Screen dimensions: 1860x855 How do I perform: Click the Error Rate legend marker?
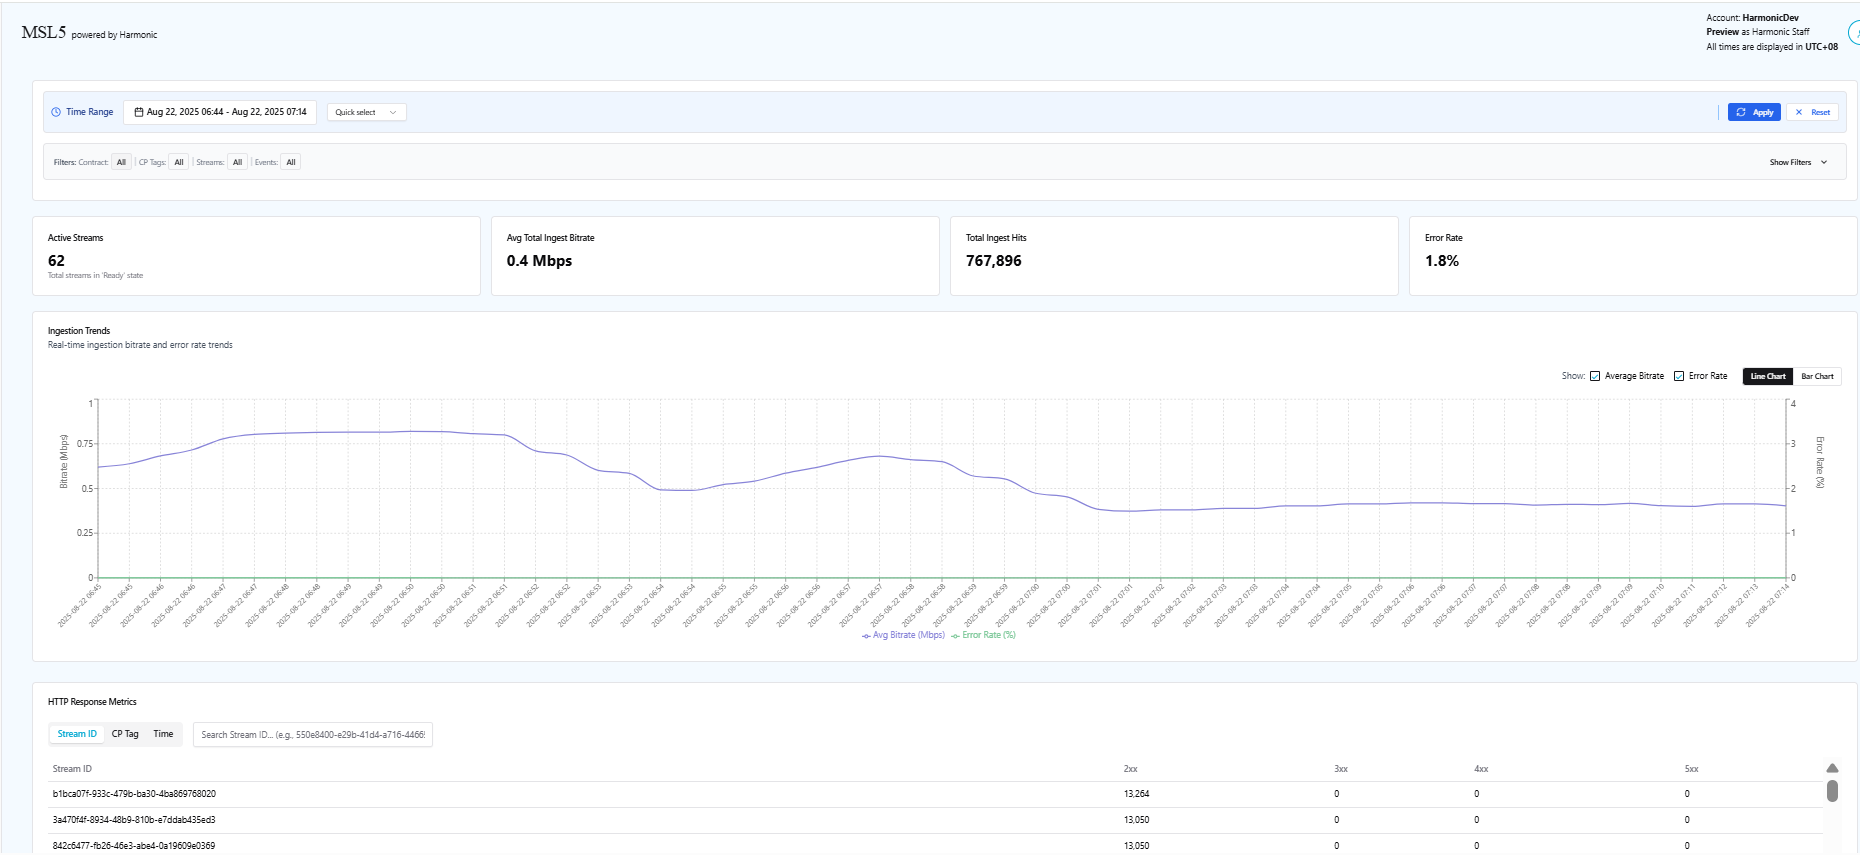[x=955, y=636]
